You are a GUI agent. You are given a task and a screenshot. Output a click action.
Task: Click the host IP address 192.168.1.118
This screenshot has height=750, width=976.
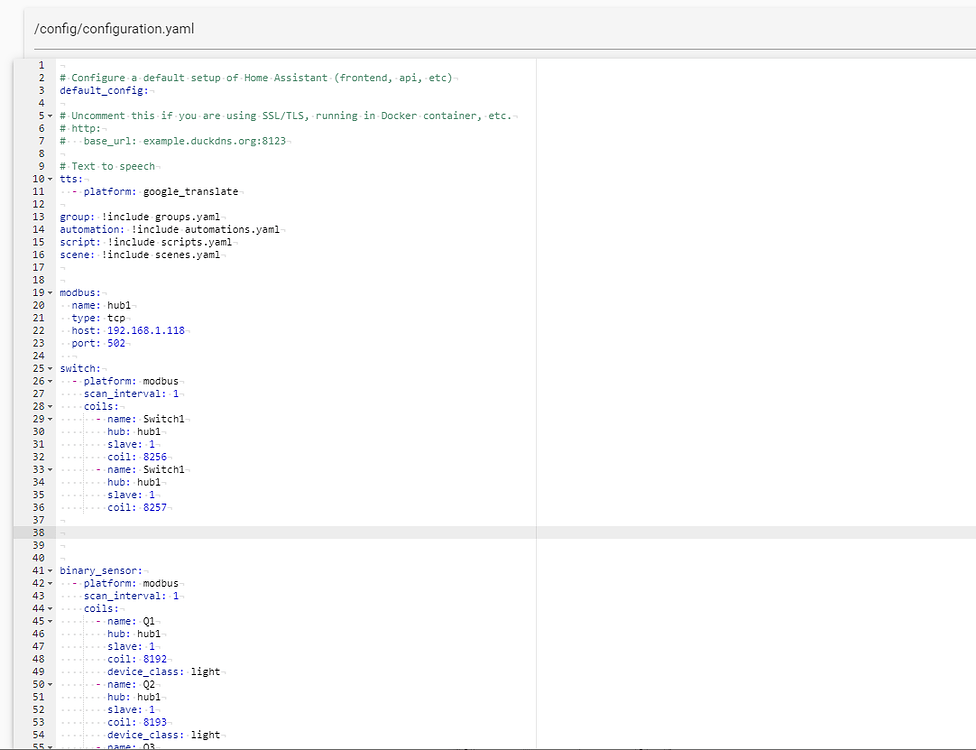tap(145, 331)
